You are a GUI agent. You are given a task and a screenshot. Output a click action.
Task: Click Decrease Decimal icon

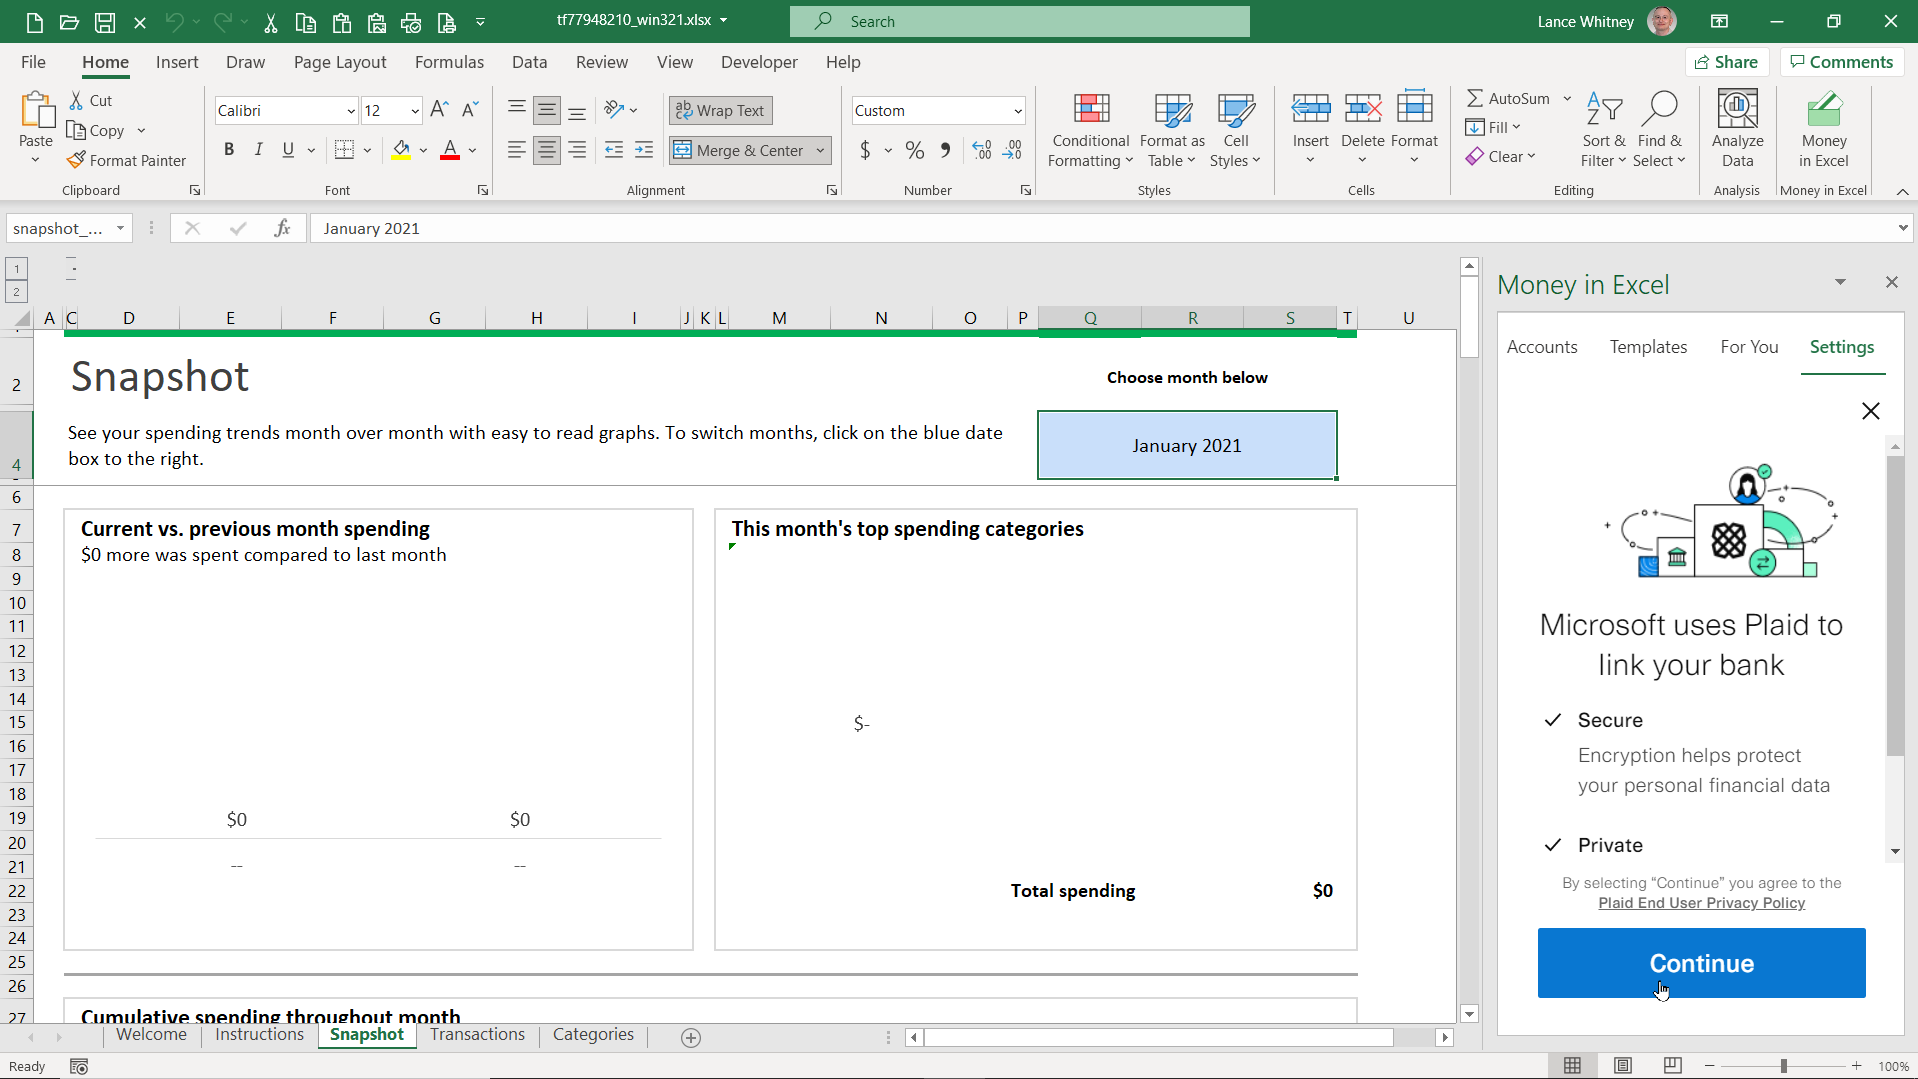(x=1012, y=150)
